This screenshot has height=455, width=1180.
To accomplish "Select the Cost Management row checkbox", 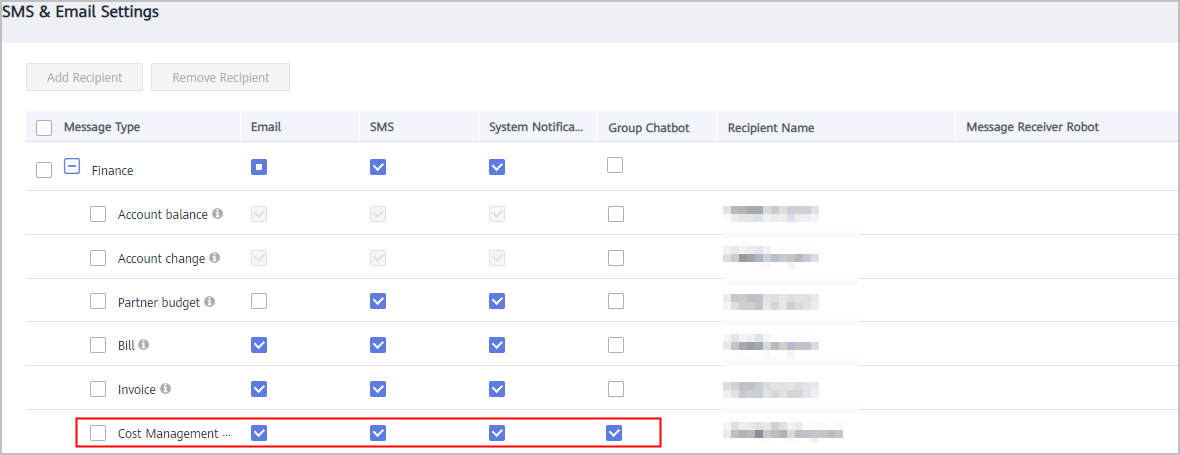I will pyautogui.click(x=98, y=432).
